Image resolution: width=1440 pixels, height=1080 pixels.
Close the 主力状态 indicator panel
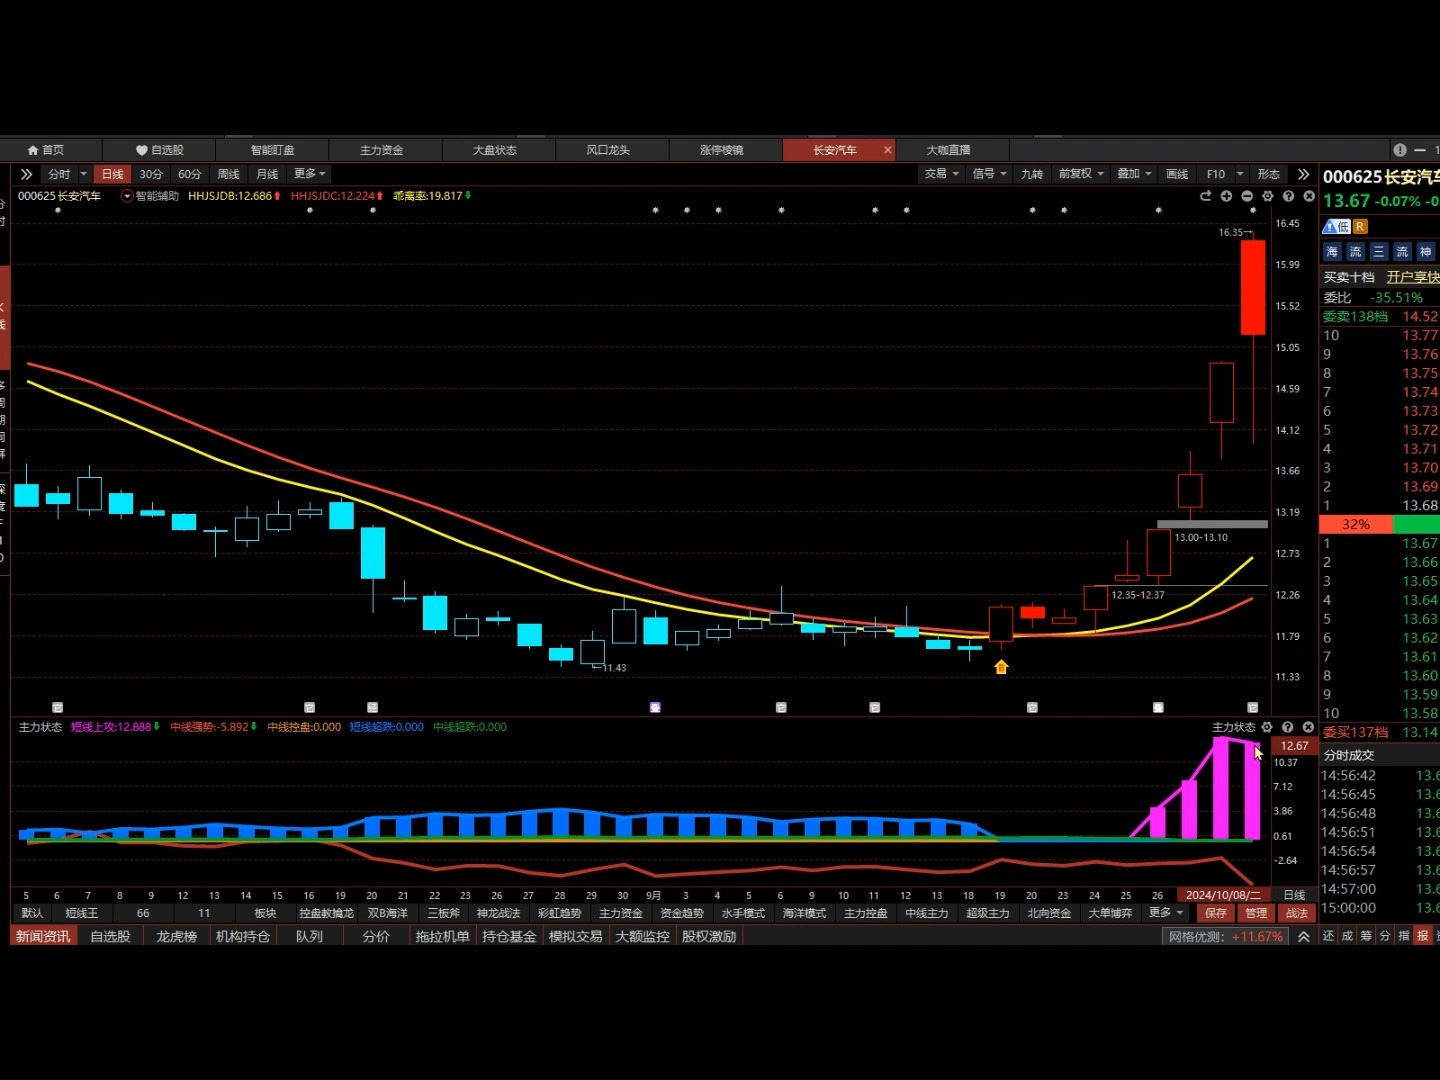(x=1308, y=727)
